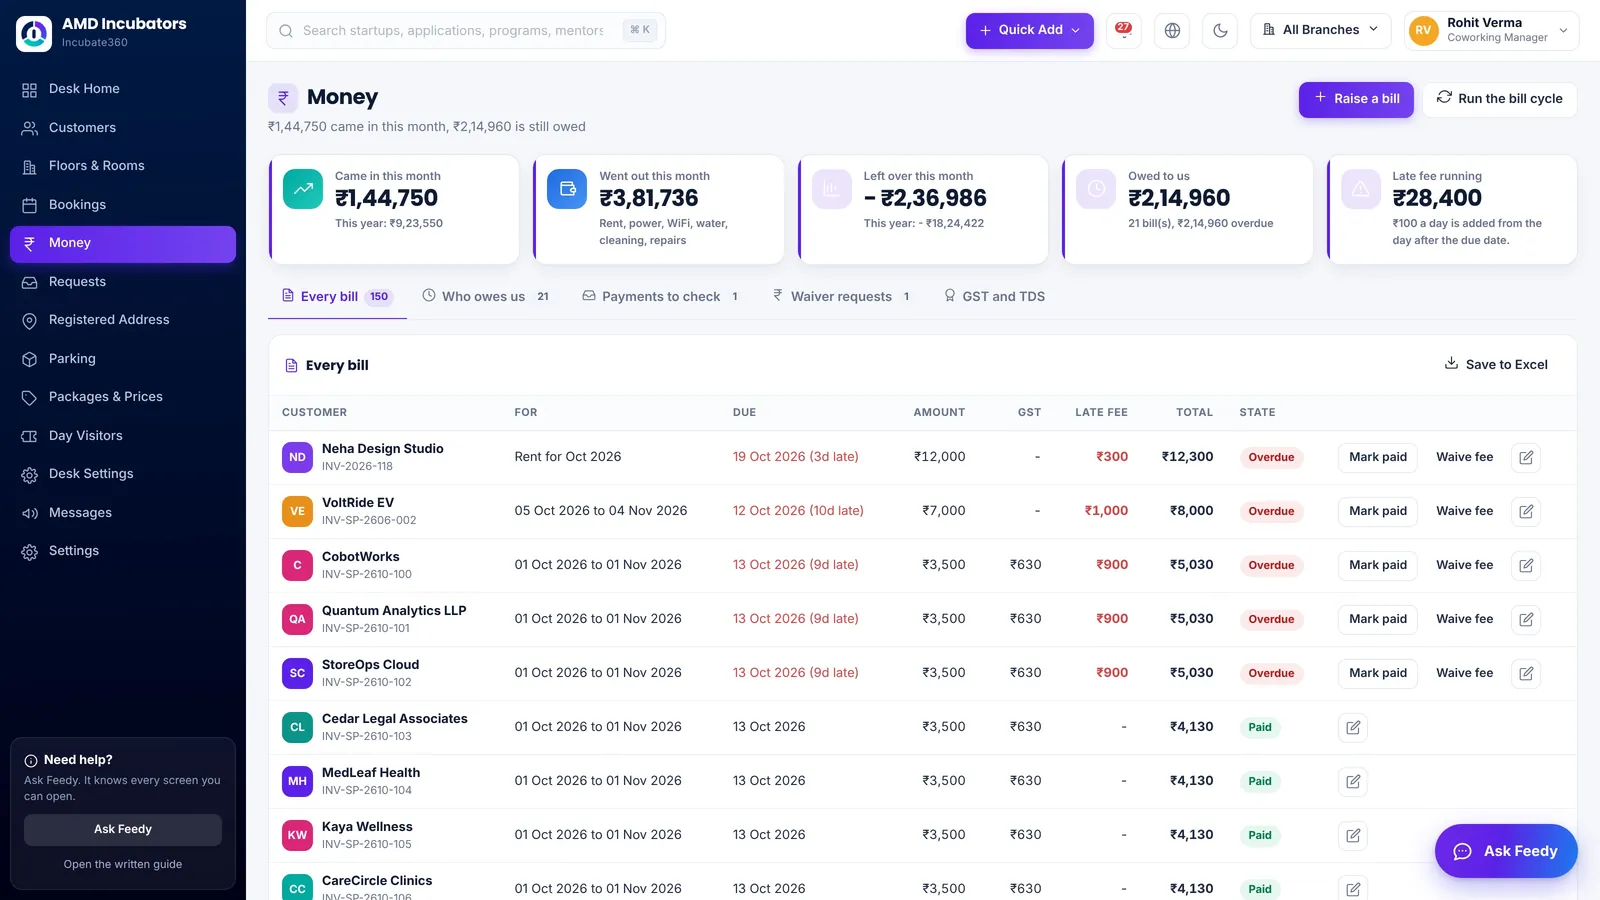Viewport: 1600px width, 900px height.
Task: Toggle dark mode moon icon
Action: pyautogui.click(x=1220, y=30)
